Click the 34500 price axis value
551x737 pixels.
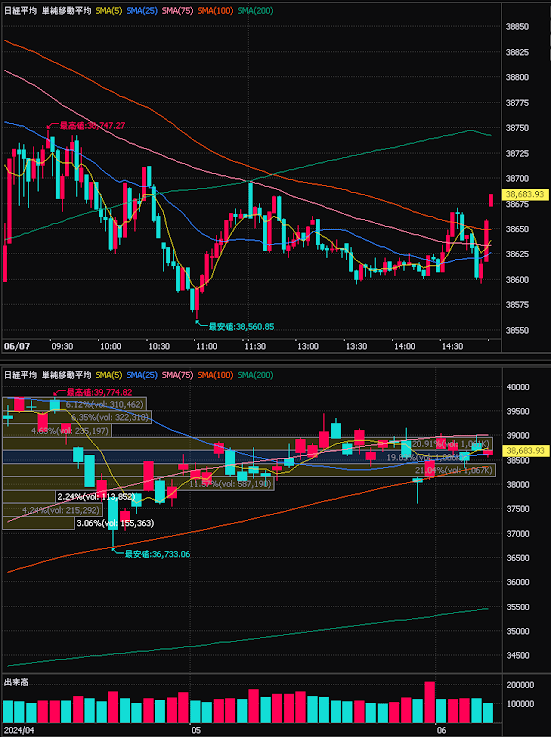(x=518, y=655)
